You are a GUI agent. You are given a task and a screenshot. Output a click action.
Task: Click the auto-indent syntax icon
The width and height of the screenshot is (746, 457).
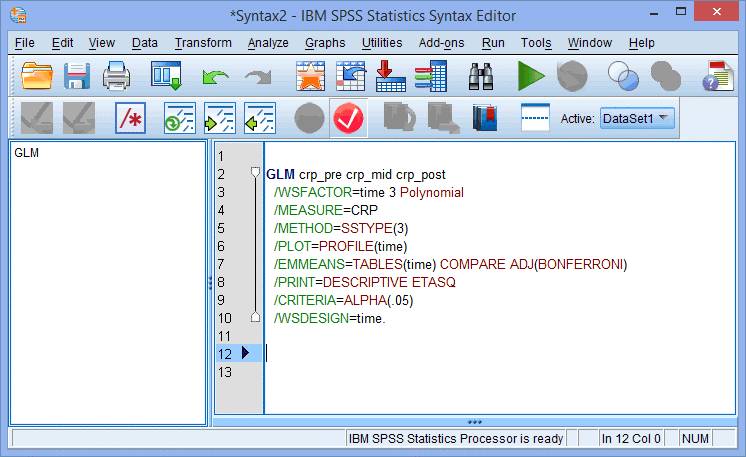click(x=179, y=118)
